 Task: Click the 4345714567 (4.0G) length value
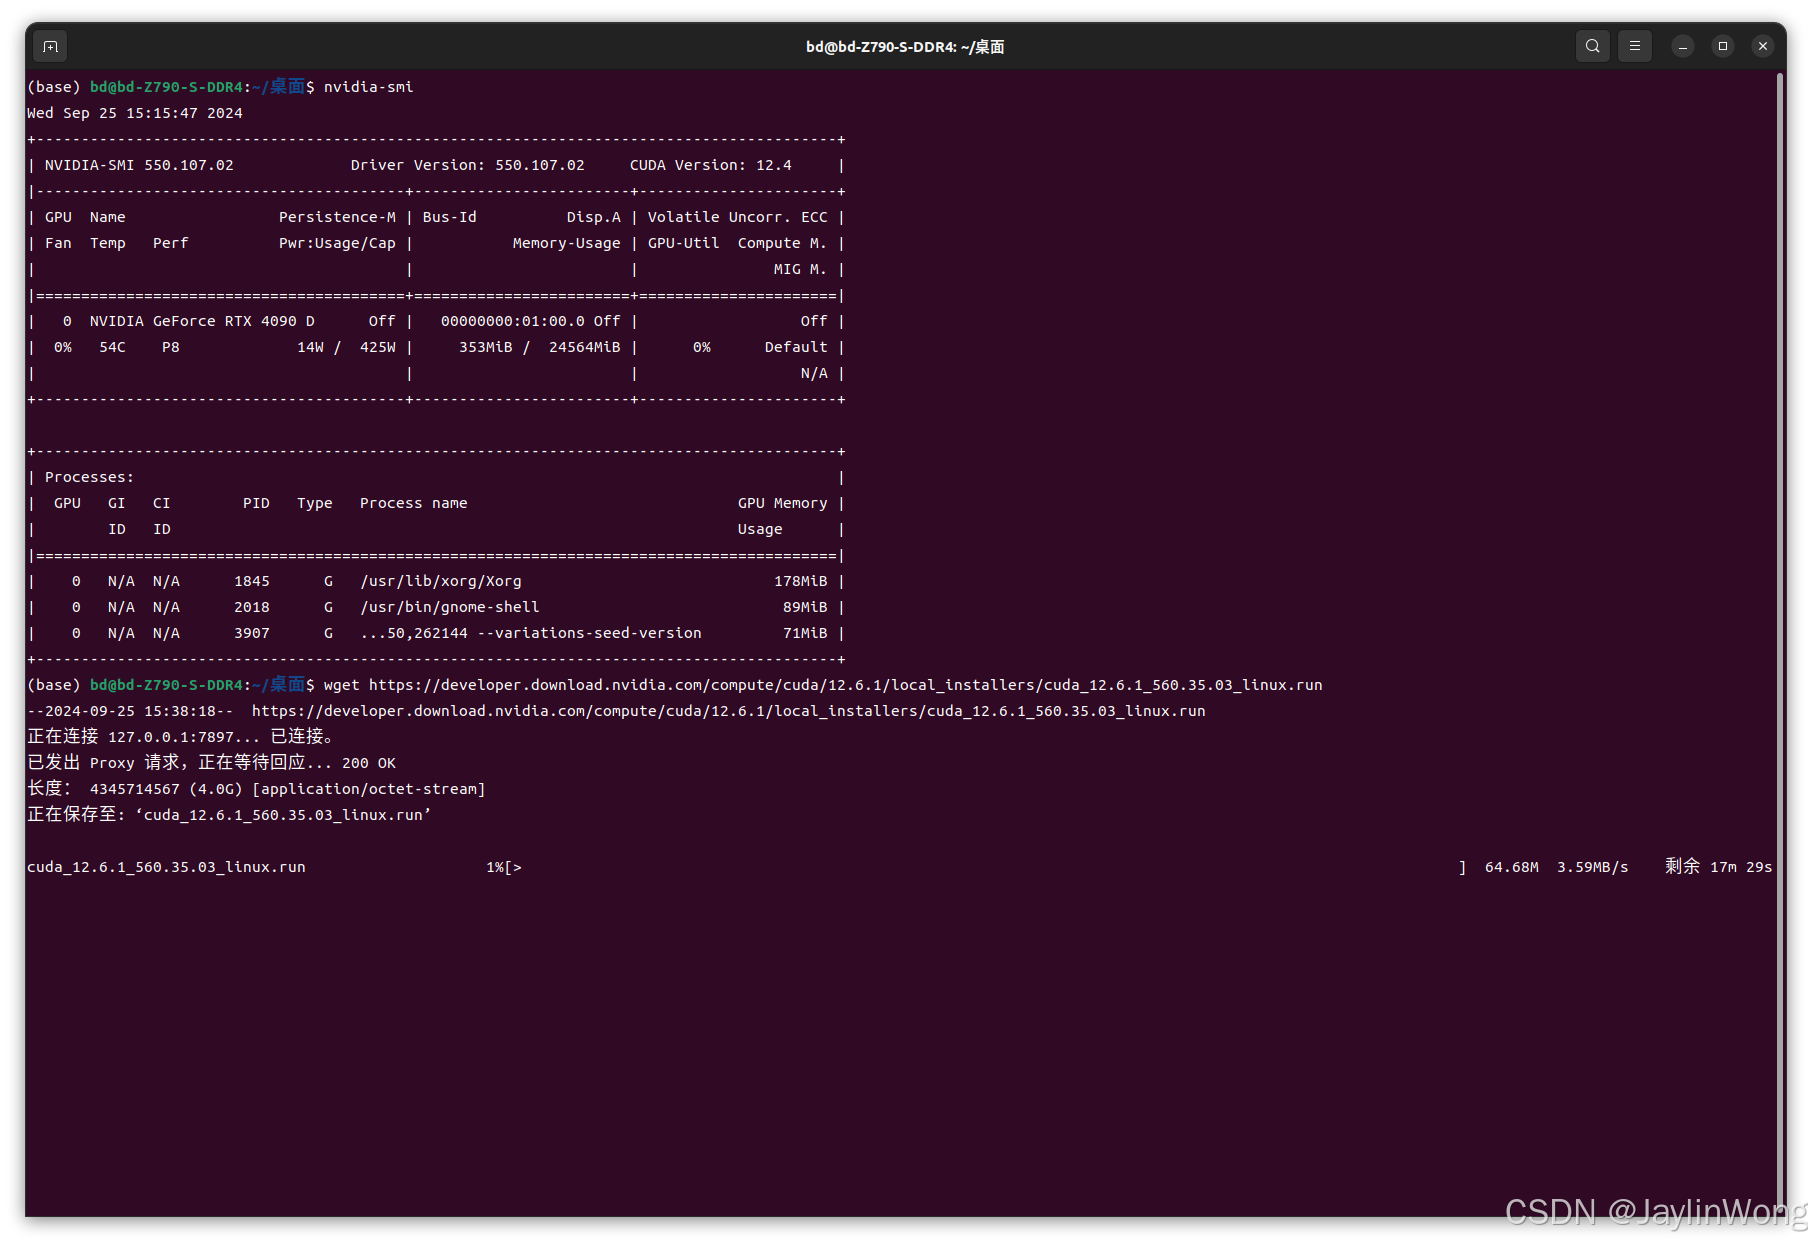166,789
